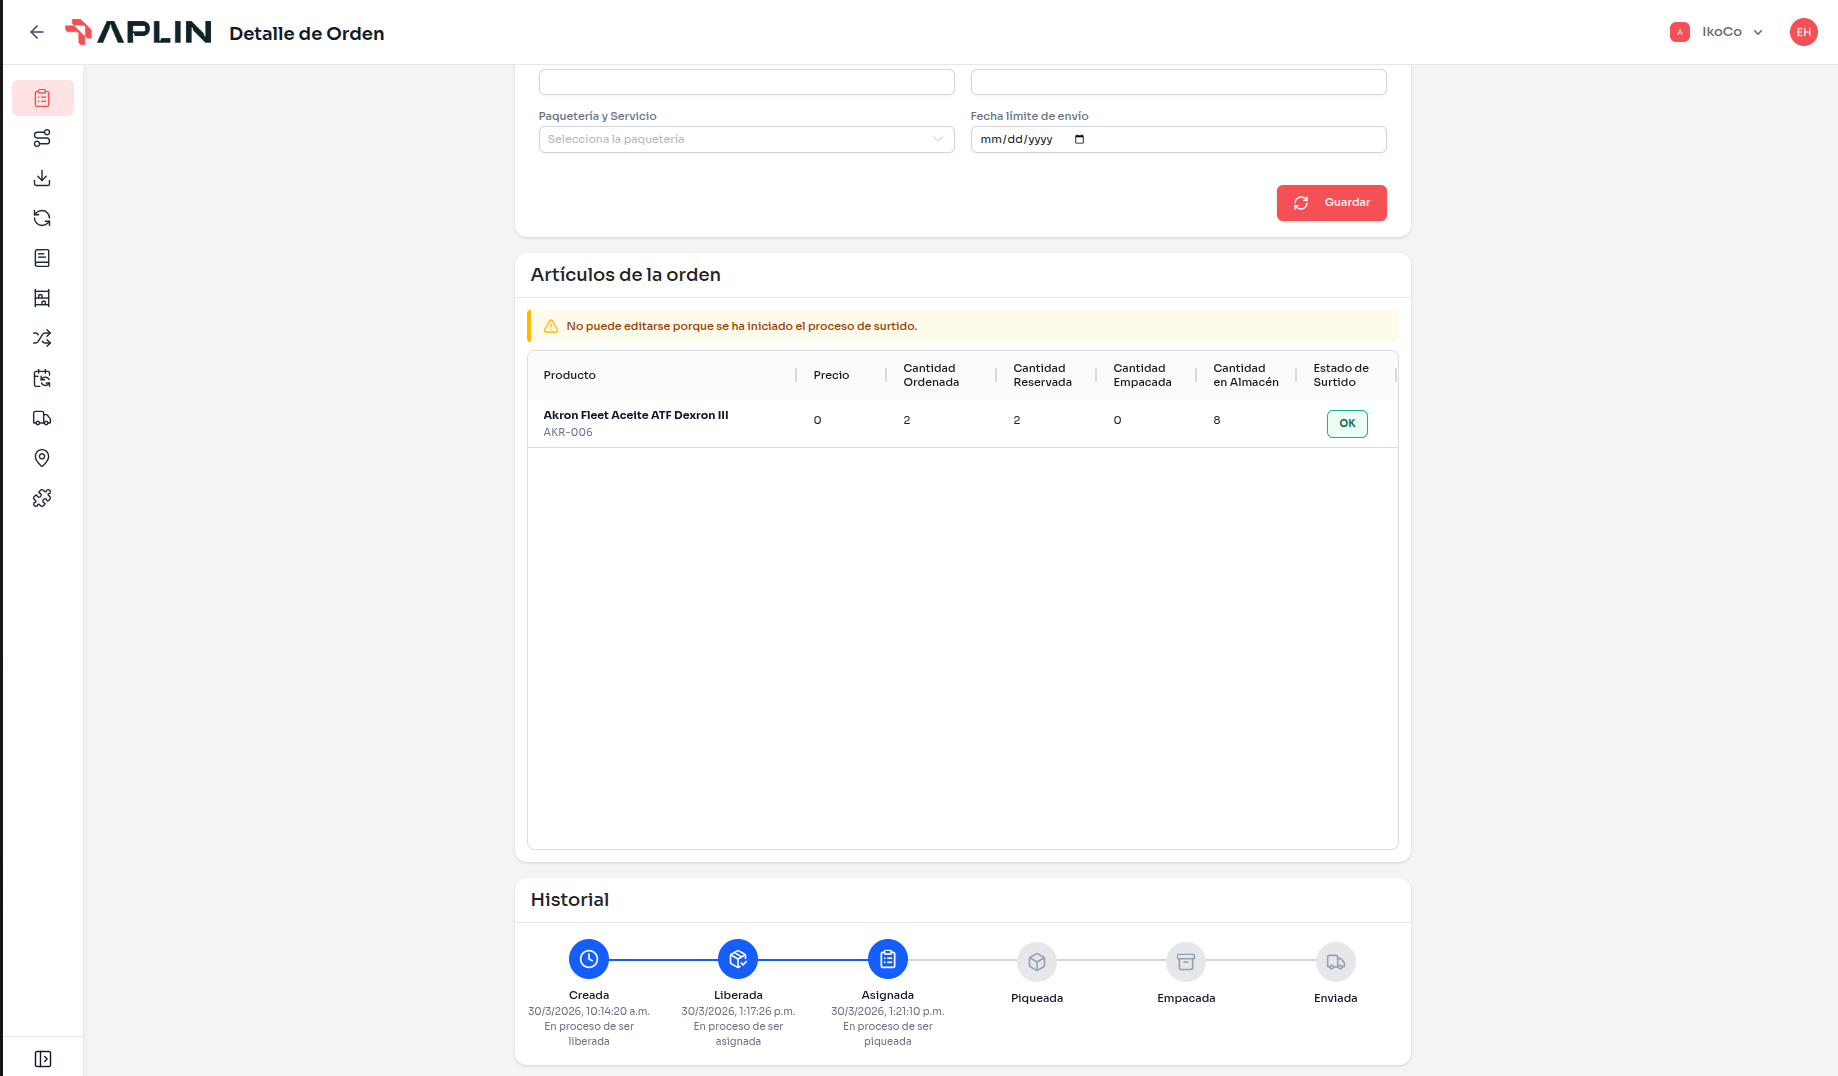Image resolution: width=1838 pixels, height=1076 pixels.
Task: Click the Producto column header
Action: pos(569,375)
